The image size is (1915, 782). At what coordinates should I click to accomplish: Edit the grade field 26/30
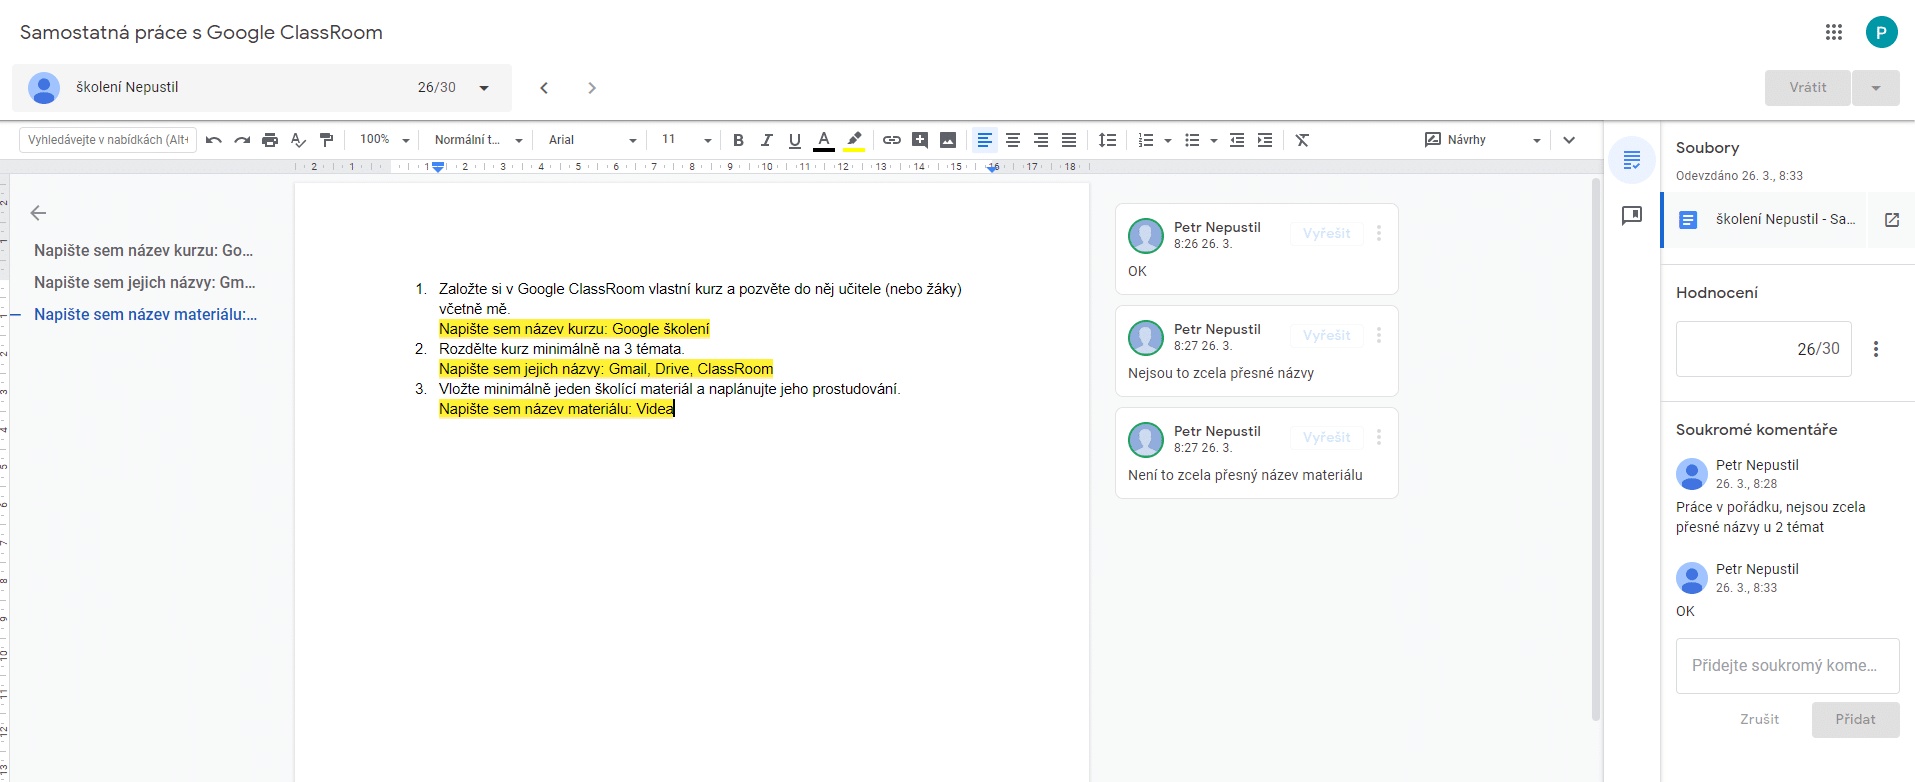point(1764,349)
